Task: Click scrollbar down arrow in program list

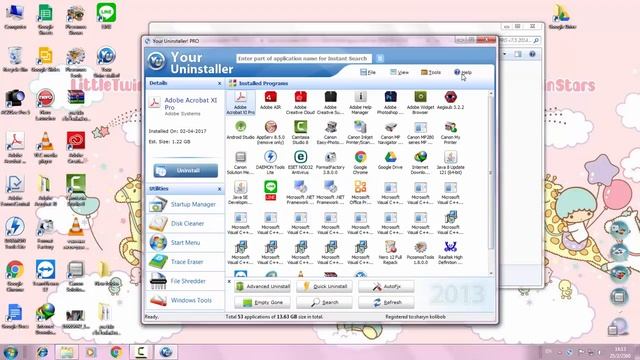Action: coord(491,273)
